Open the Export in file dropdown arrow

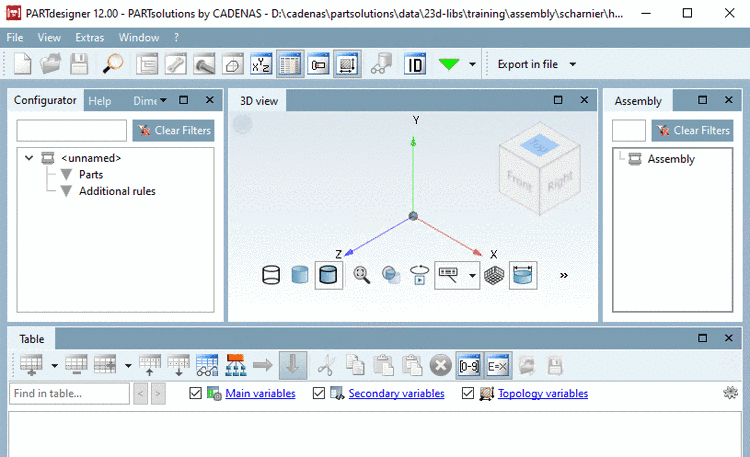point(573,64)
